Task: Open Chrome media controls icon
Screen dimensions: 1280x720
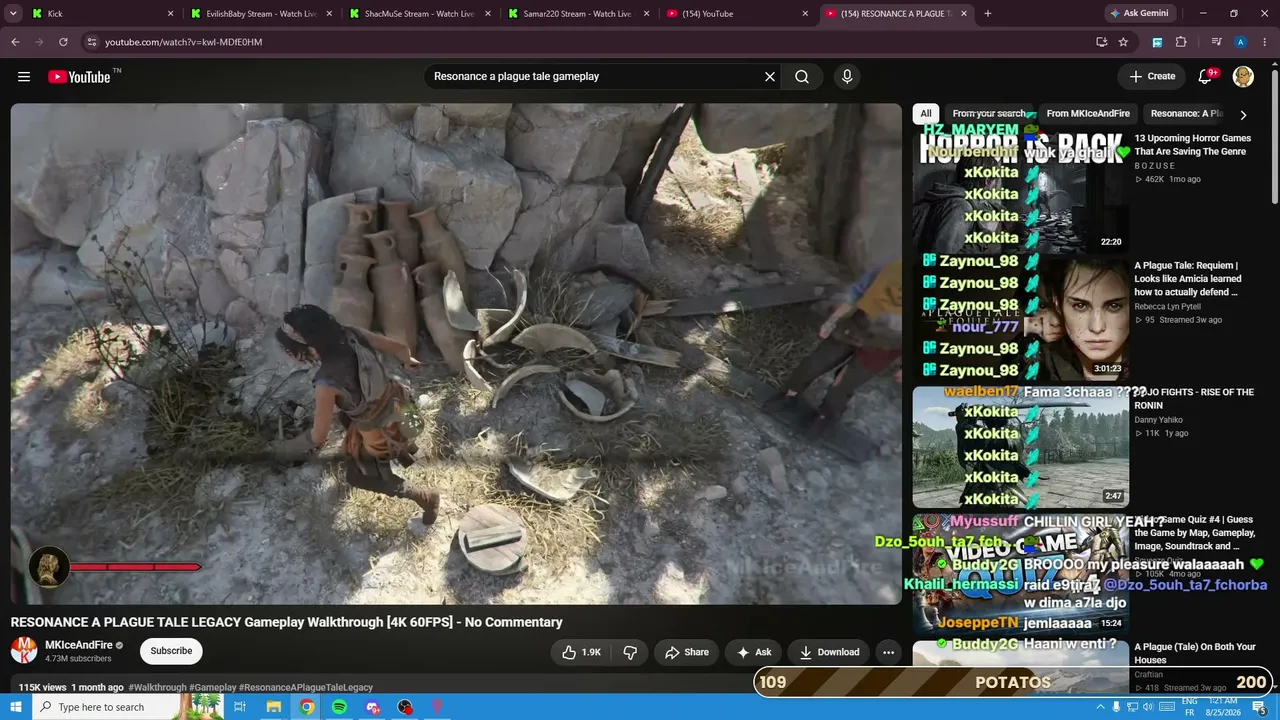Action: (x=1216, y=42)
